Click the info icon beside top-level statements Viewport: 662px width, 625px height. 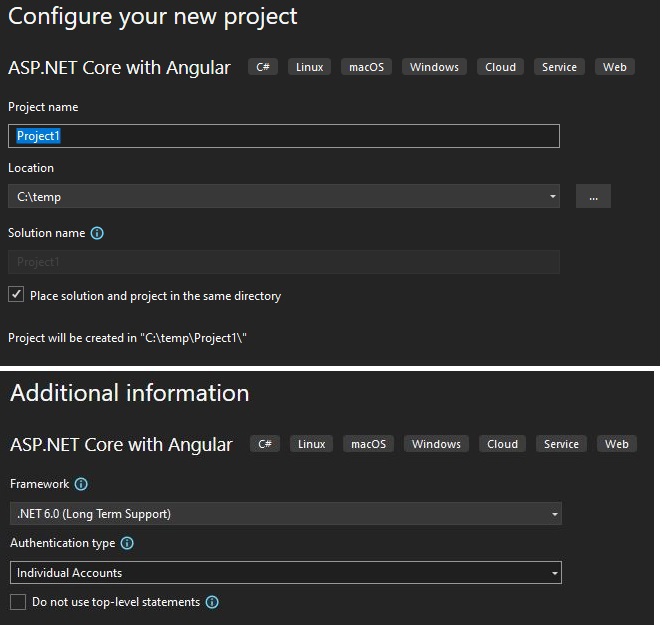pos(212,602)
